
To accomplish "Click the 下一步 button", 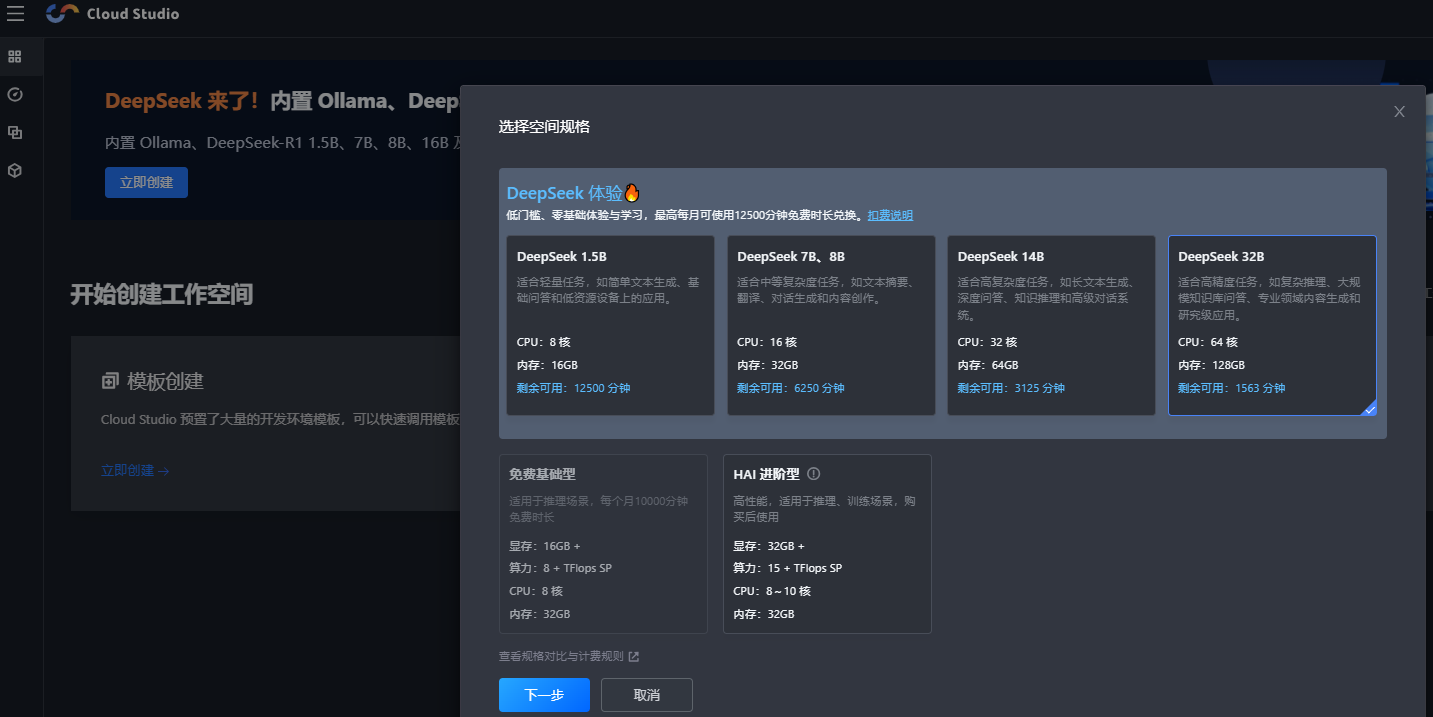I will (544, 695).
